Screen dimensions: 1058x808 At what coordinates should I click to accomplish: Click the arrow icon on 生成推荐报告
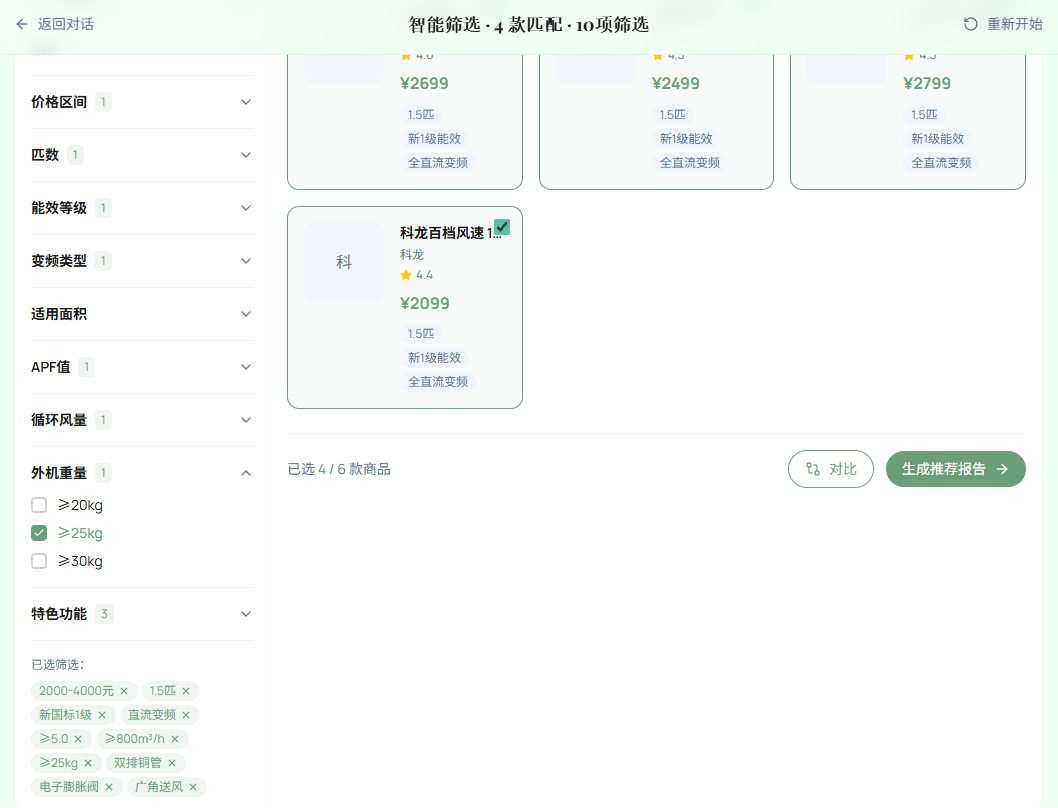coord(1003,469)
